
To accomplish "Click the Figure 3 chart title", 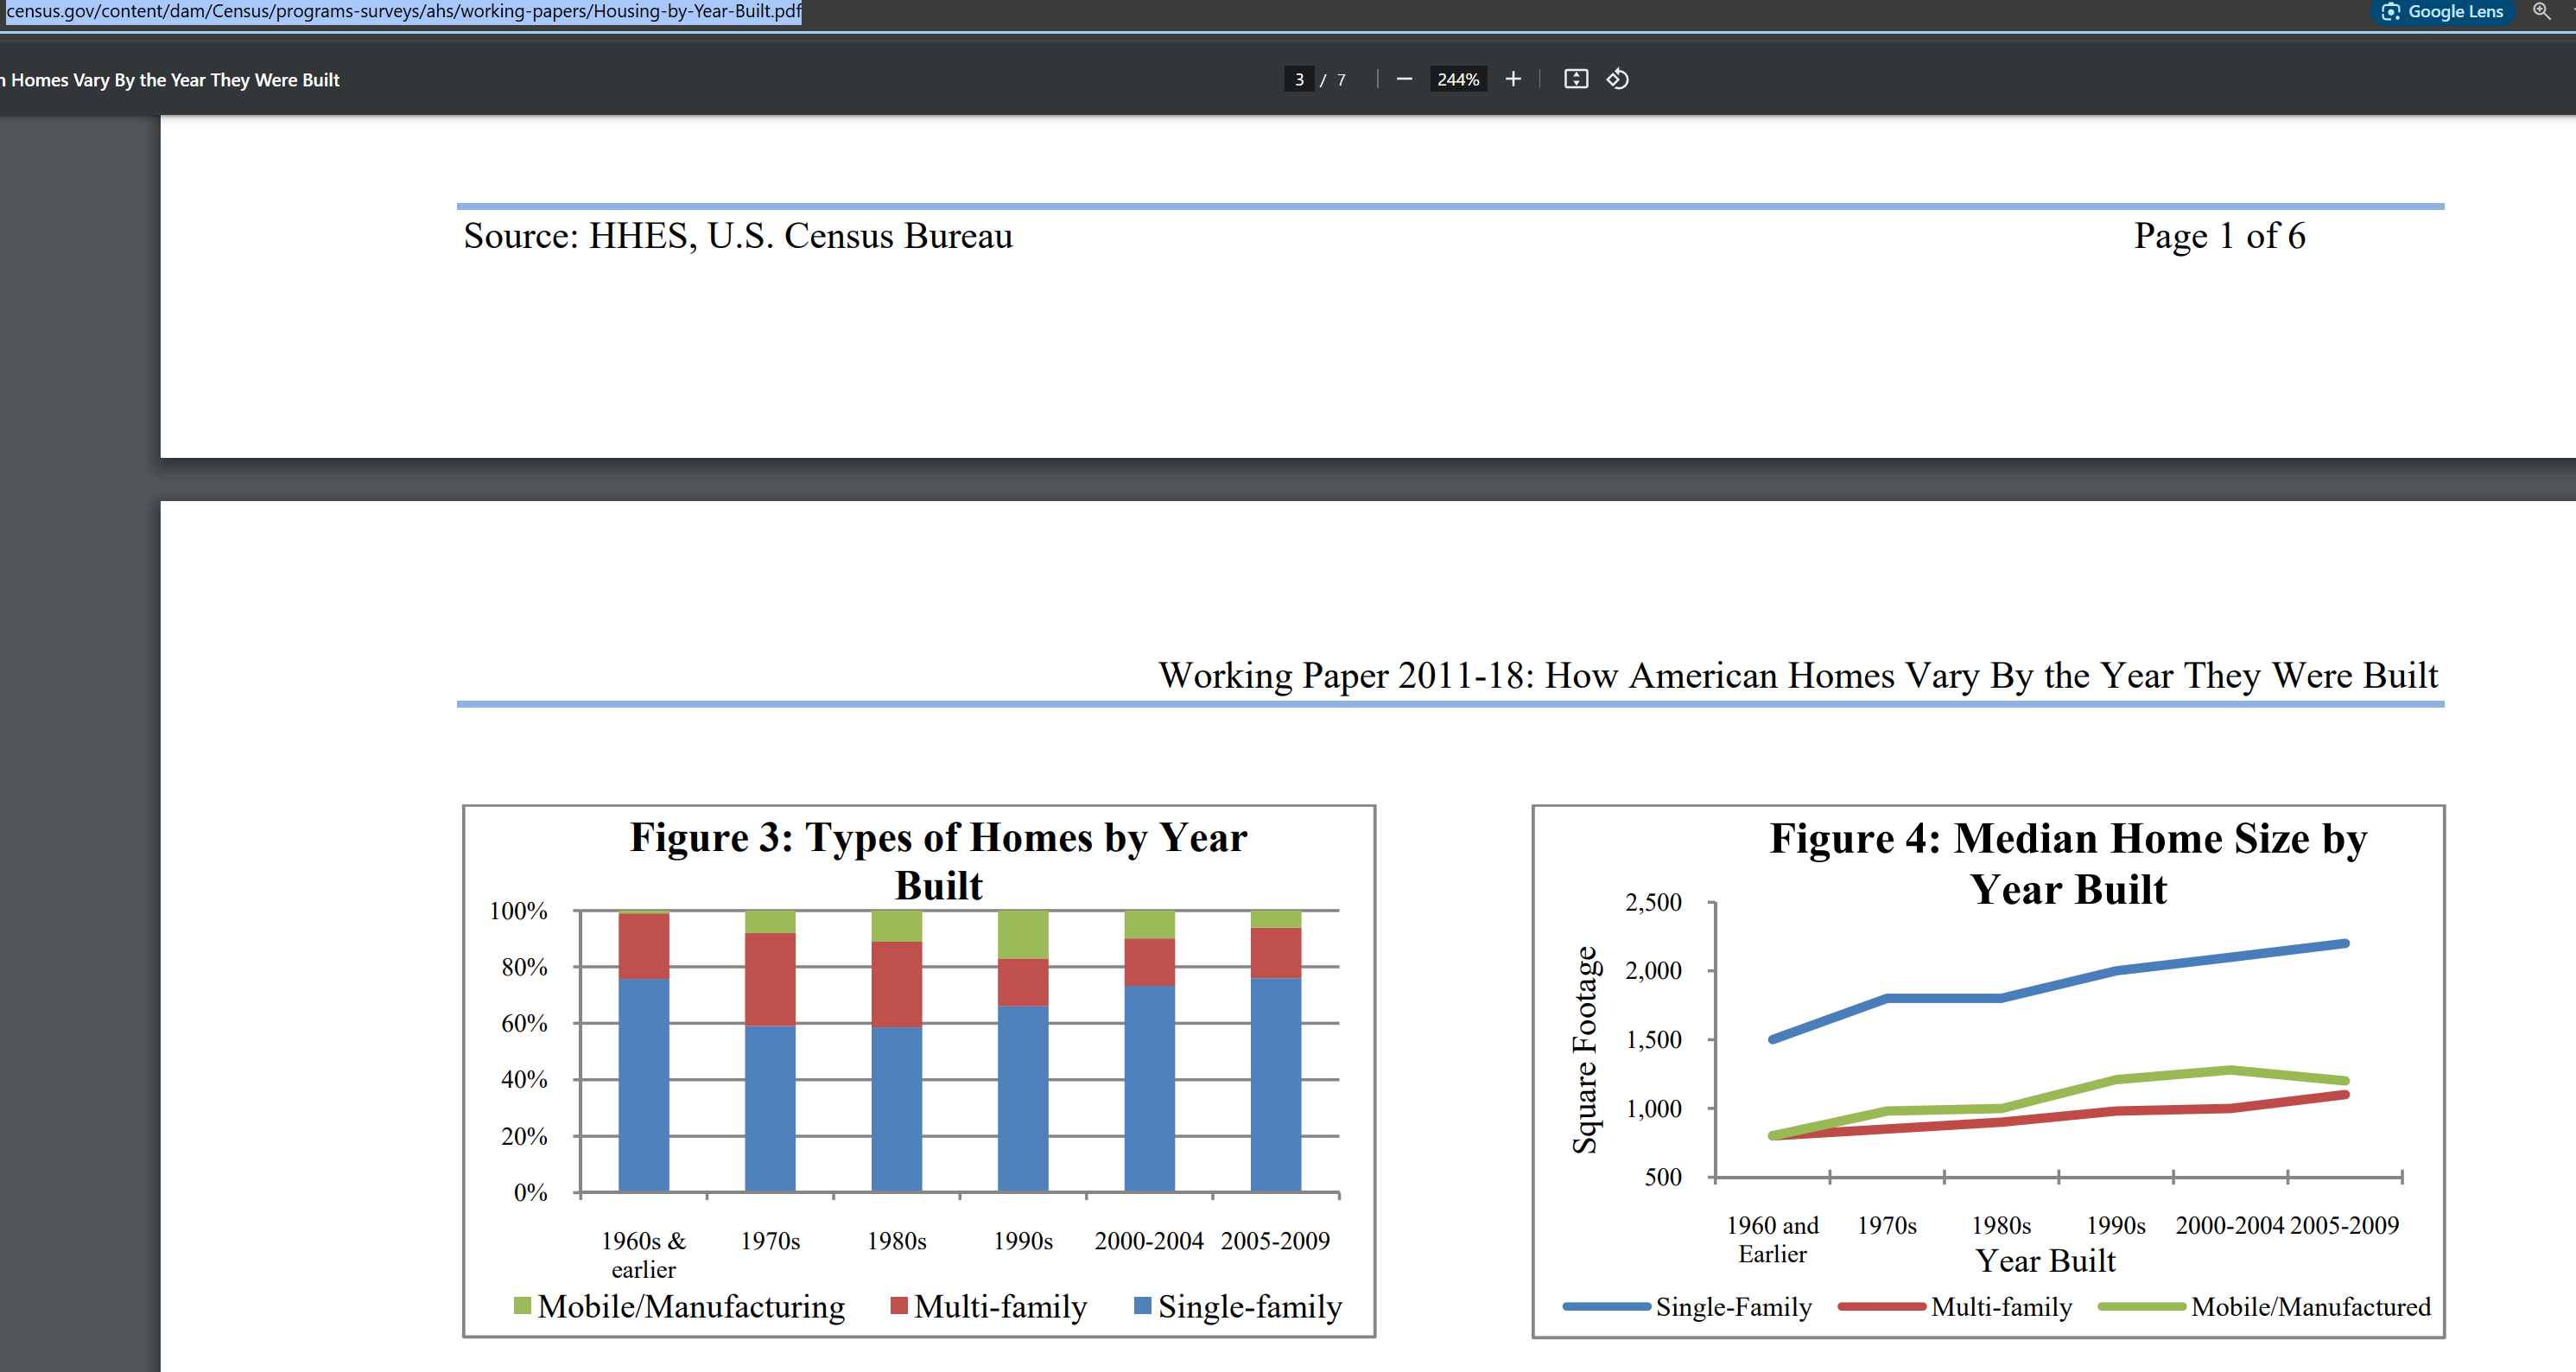I will 938,860.
